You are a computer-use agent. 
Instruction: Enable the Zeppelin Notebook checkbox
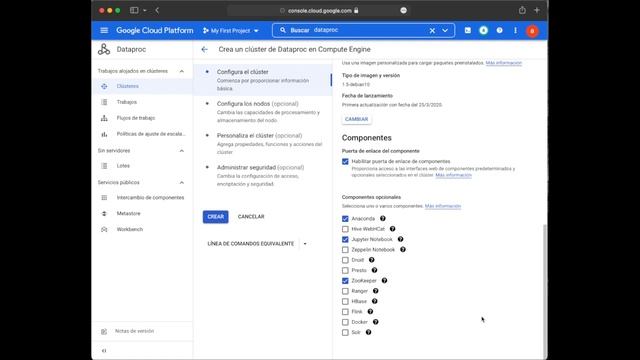click(x=345, y=249)
